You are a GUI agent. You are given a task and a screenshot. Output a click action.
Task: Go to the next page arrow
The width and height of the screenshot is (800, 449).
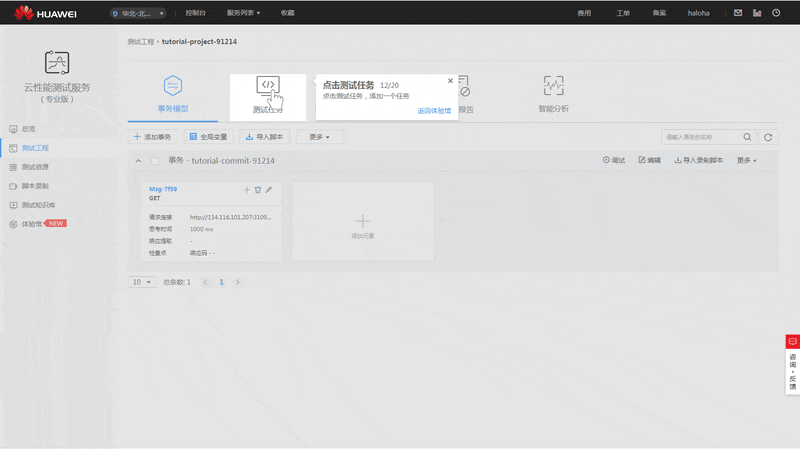pyautogui.click(x=238, y=282)
